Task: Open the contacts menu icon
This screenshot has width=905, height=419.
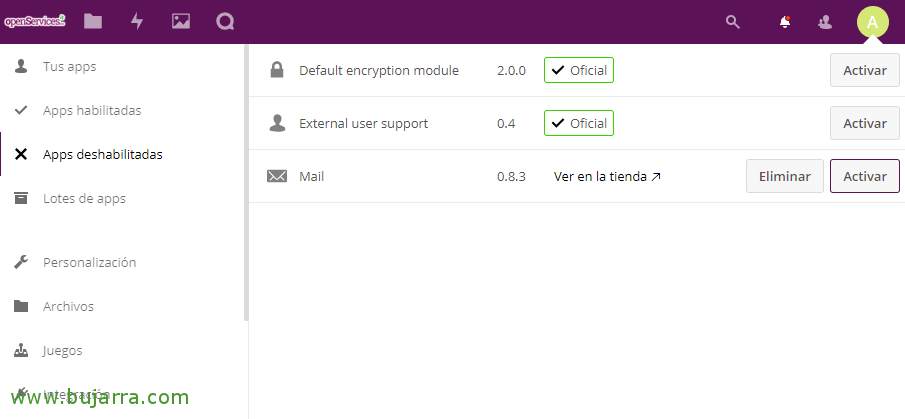Action: (825, 21)
